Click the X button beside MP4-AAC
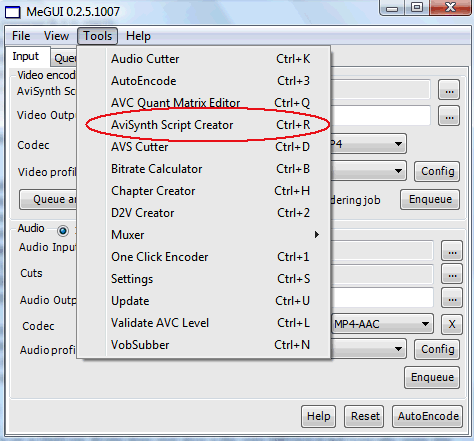Screen dimensions: 474x441 452,324
